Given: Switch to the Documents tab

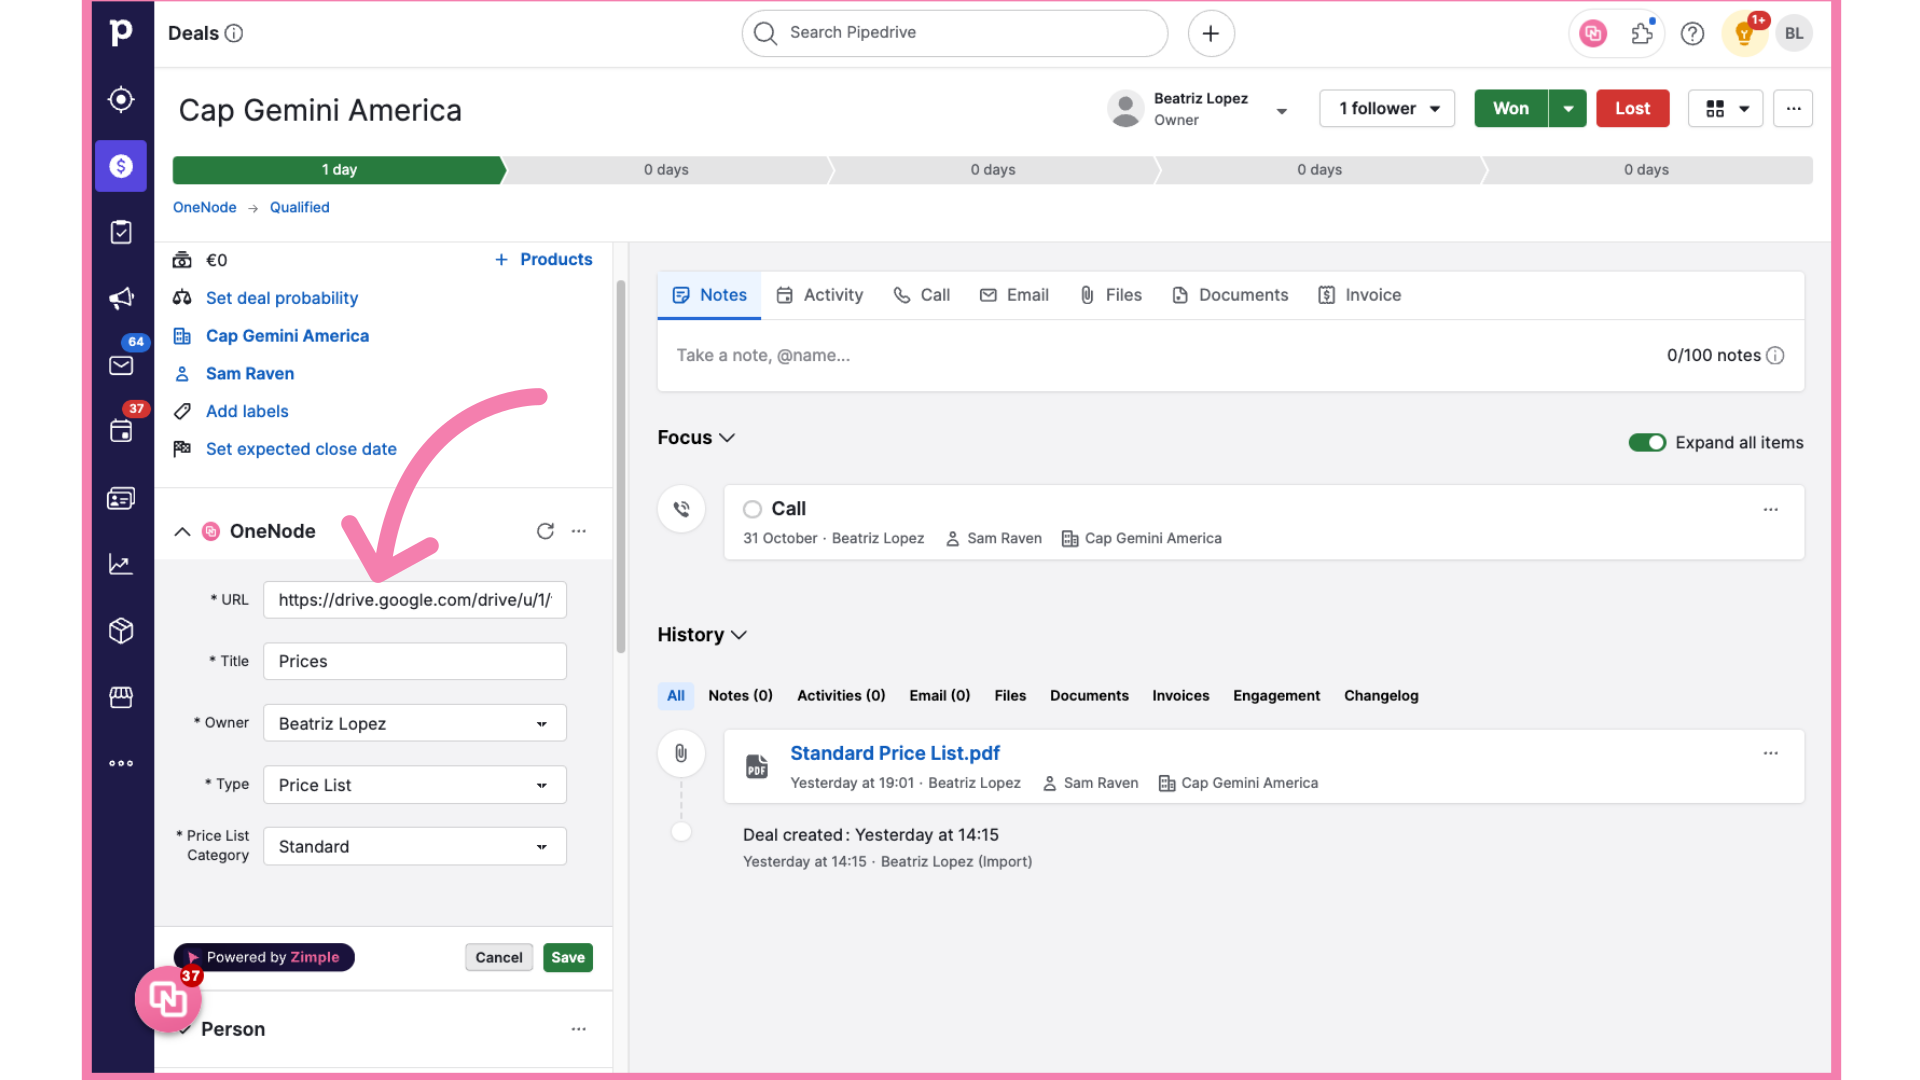Looking at the screenshot, I should (x=1229, y=295).
